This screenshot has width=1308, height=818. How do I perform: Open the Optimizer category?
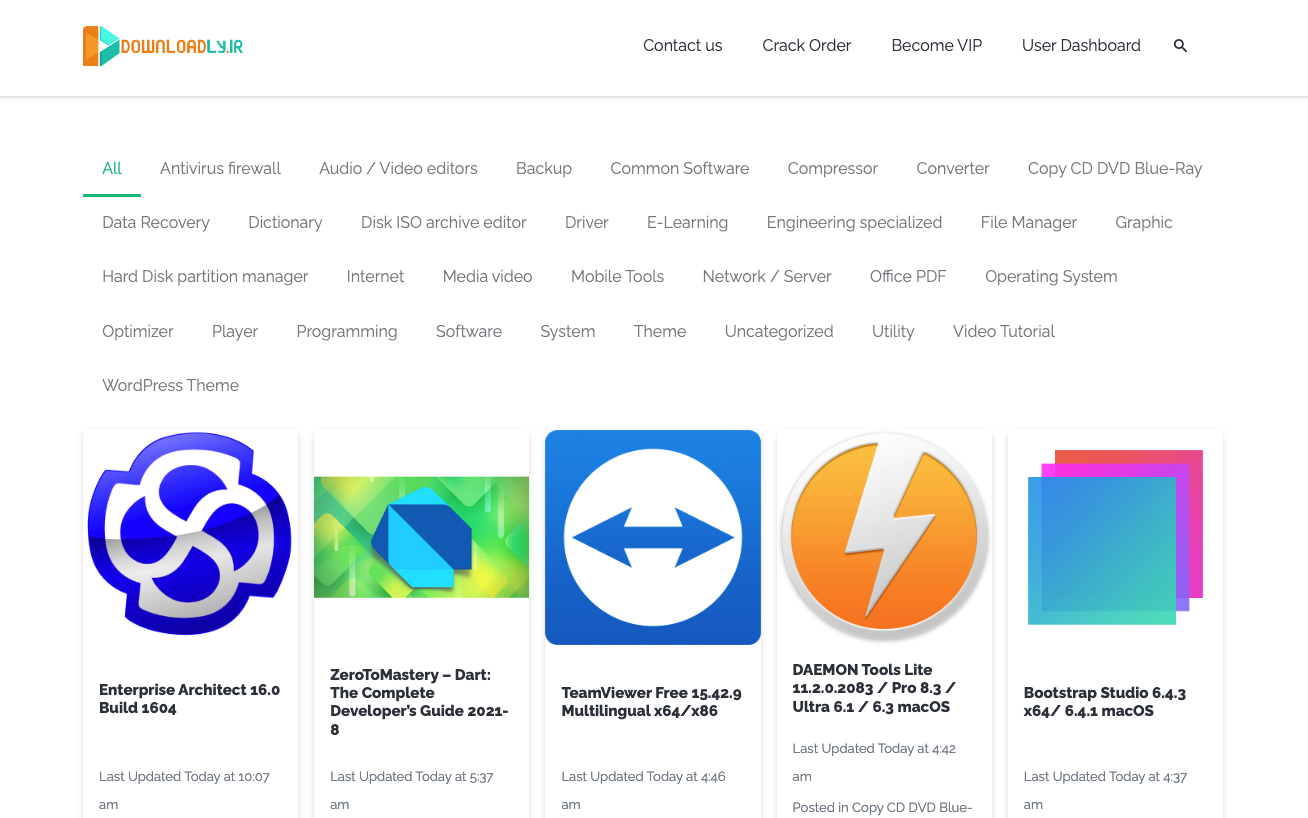click(x=138, y=331)
